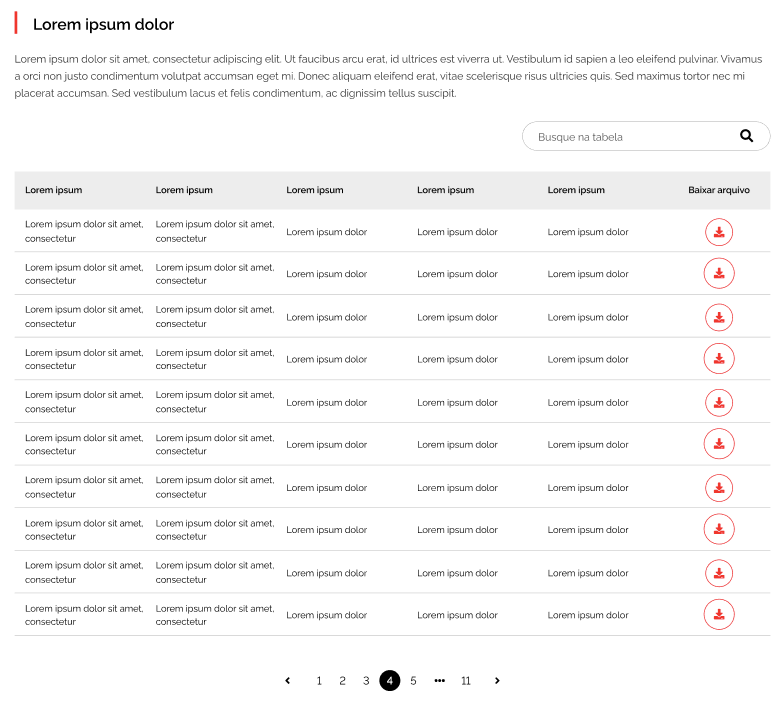The height and width of the screenshot is (701, 781).
Task: Download the file in the sixth table row
Action: click(x=719, y=445)
